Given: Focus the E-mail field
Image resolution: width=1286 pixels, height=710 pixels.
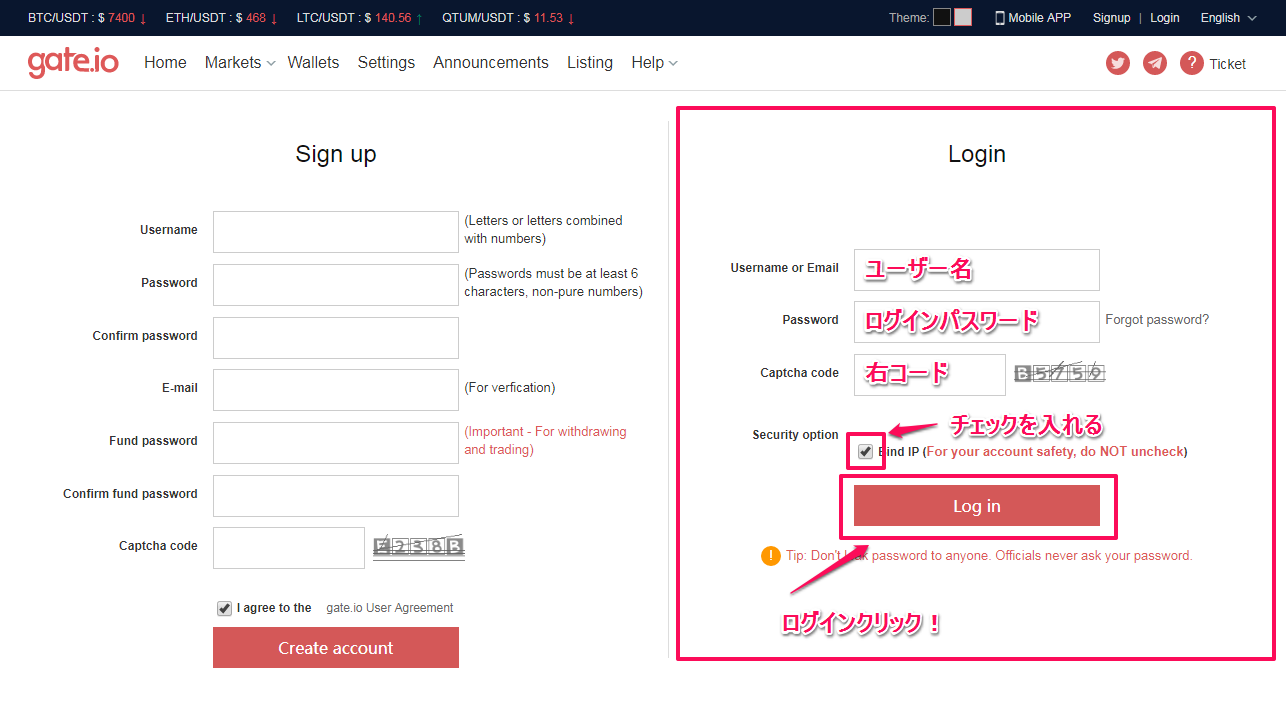Looking at the screenshot, I should [336, 390].
